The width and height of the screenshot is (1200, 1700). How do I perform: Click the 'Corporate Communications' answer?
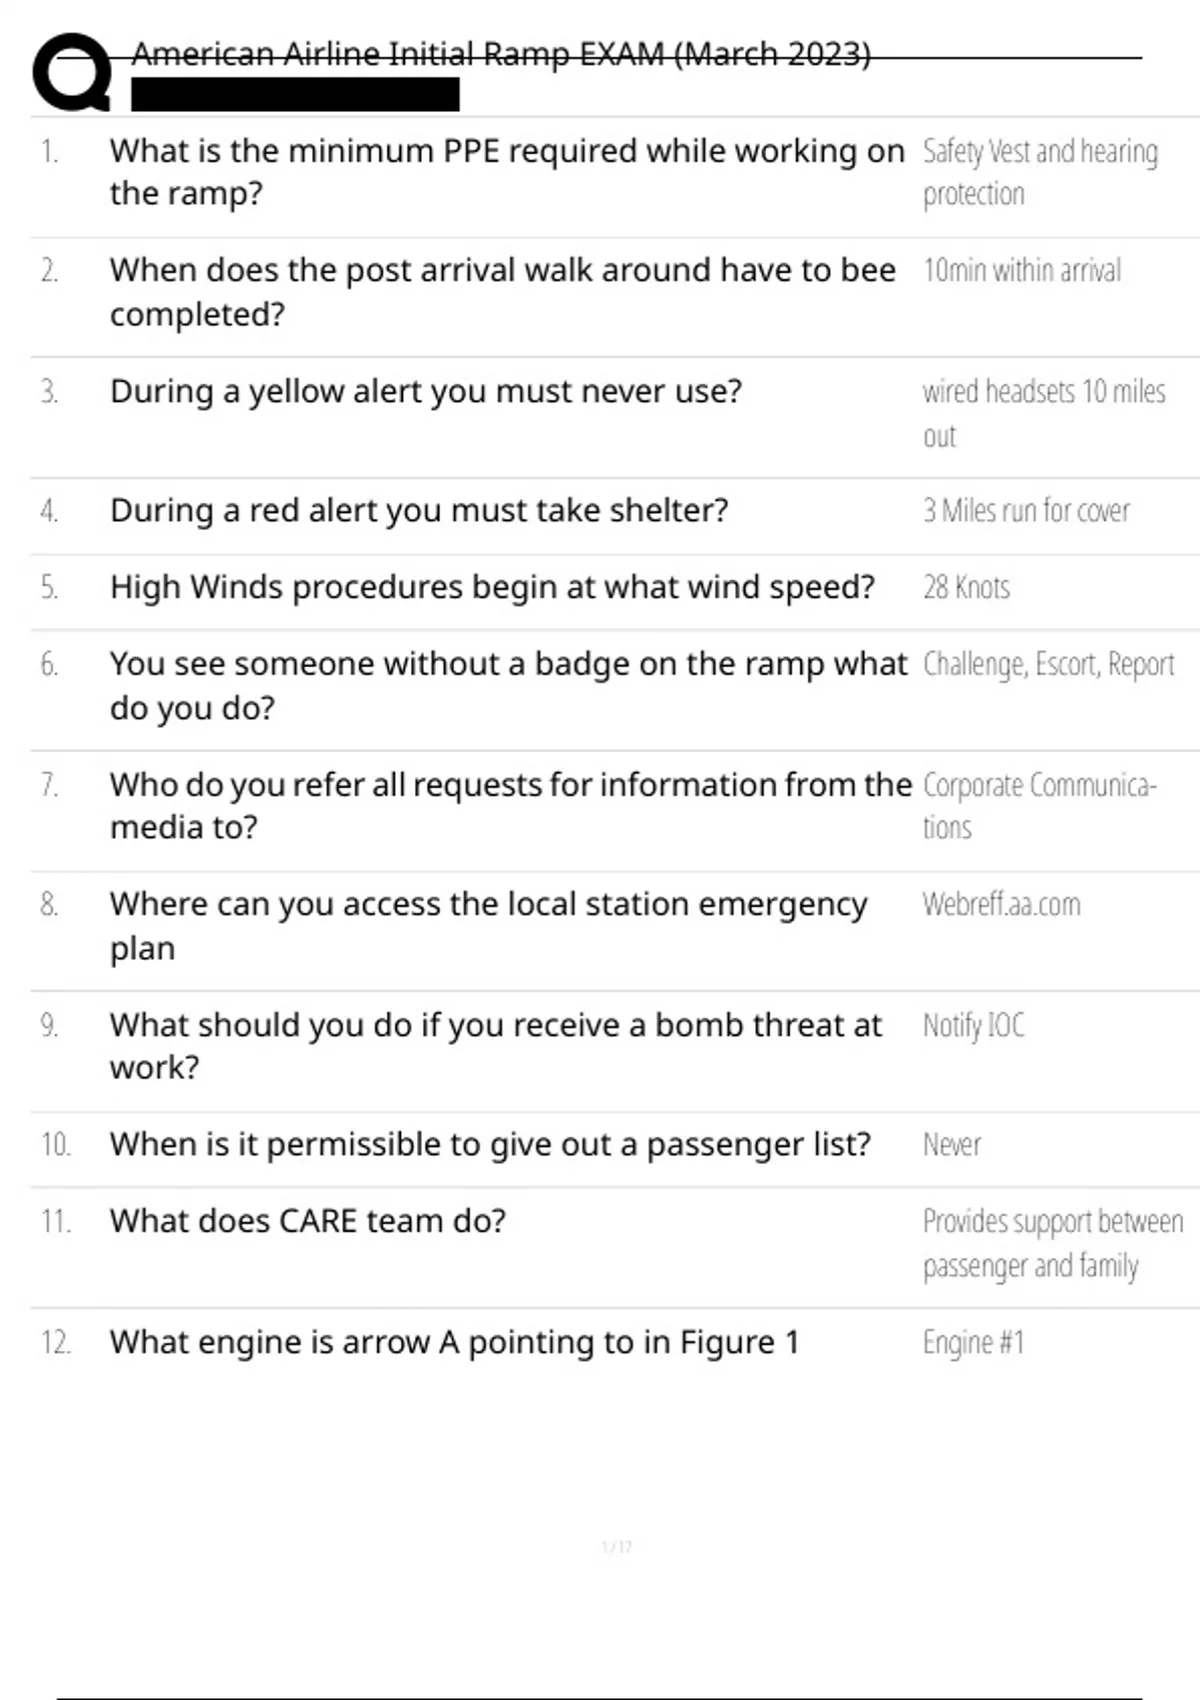(1039, 806)
